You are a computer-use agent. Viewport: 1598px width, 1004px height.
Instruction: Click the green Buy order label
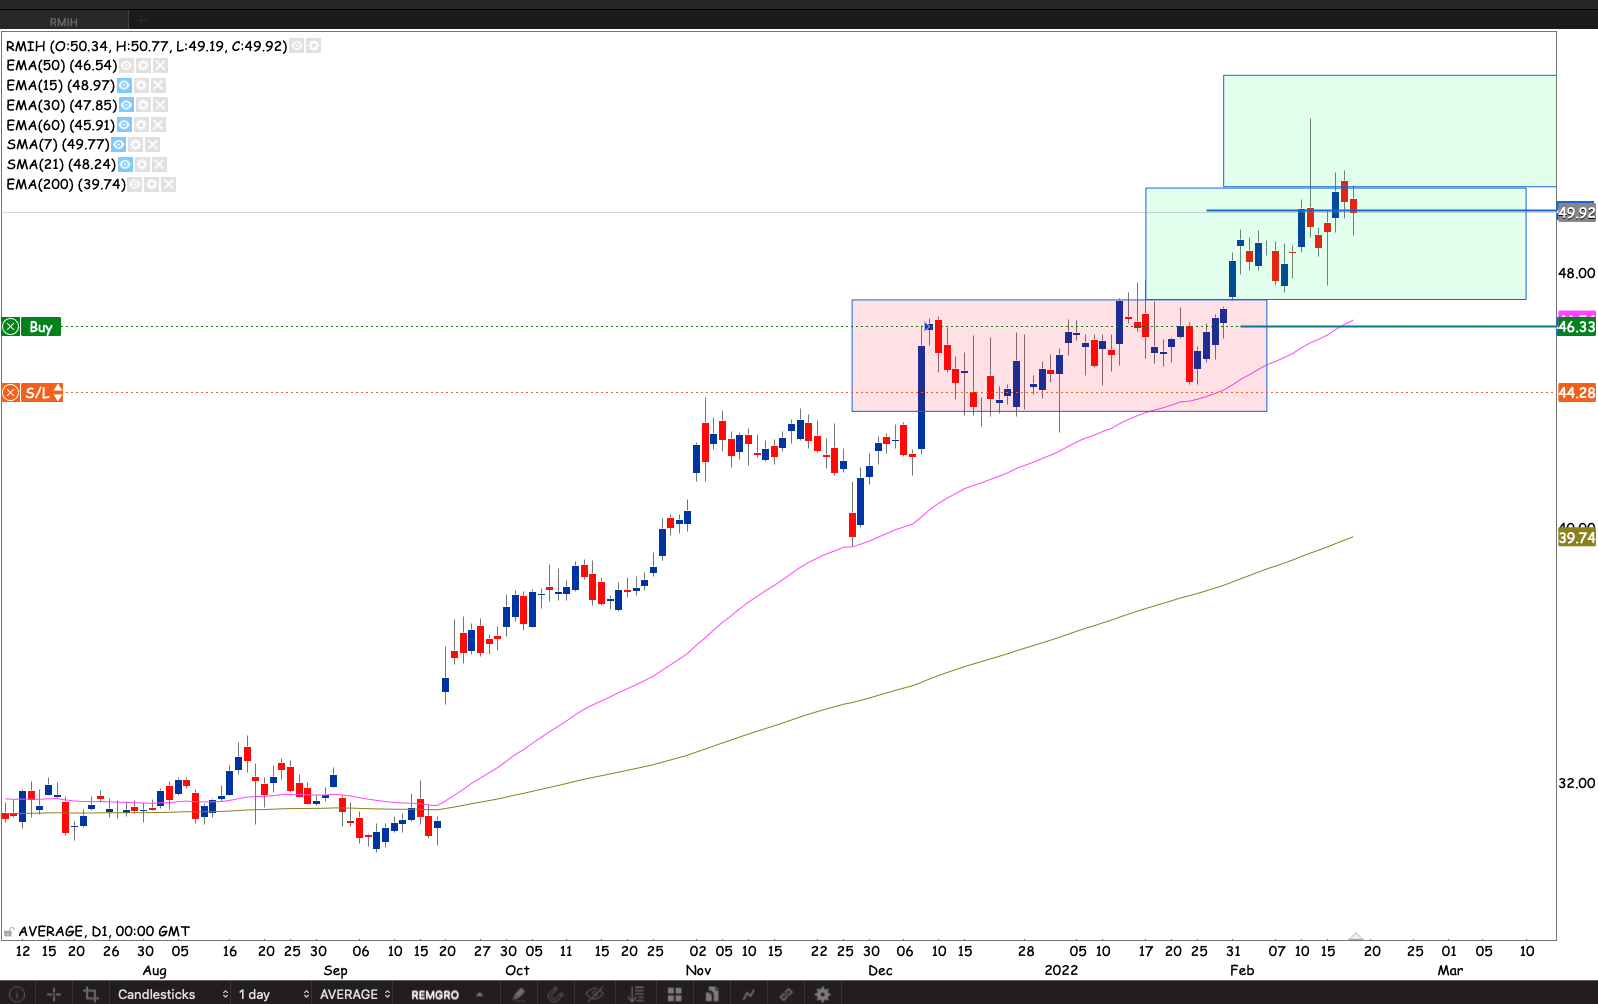point(40,327)
